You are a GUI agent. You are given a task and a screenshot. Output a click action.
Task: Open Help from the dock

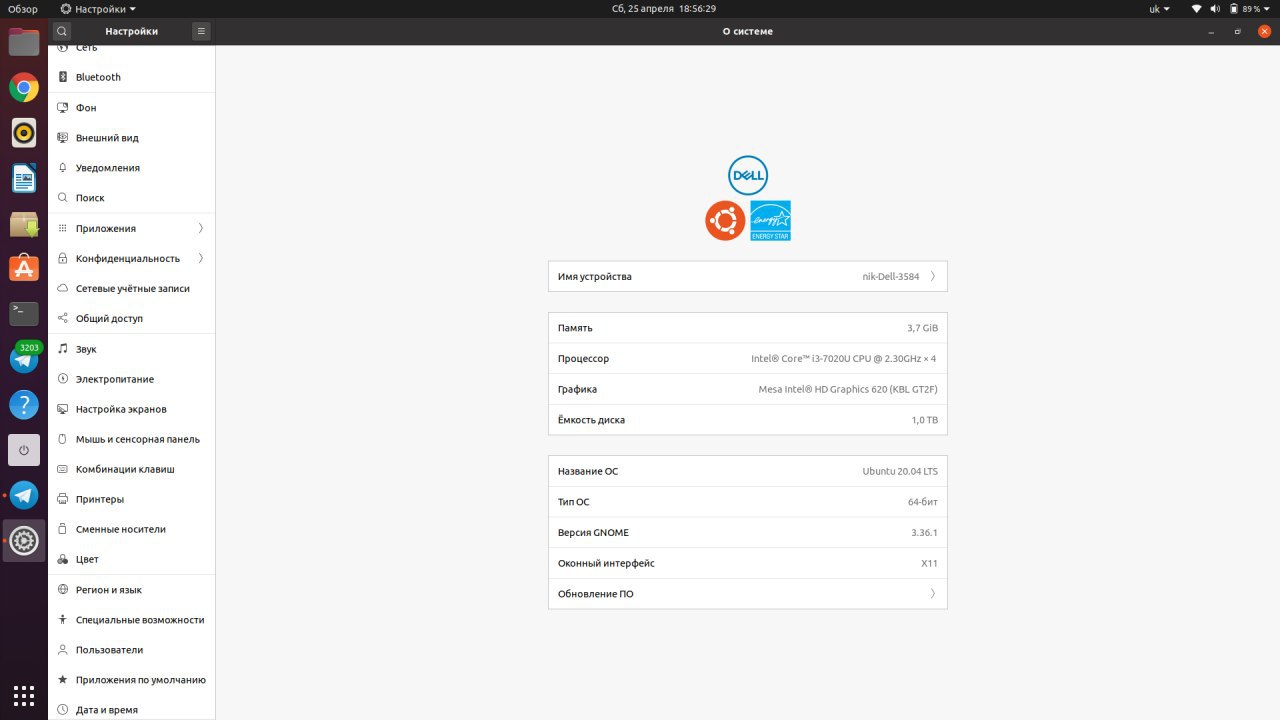24,404
